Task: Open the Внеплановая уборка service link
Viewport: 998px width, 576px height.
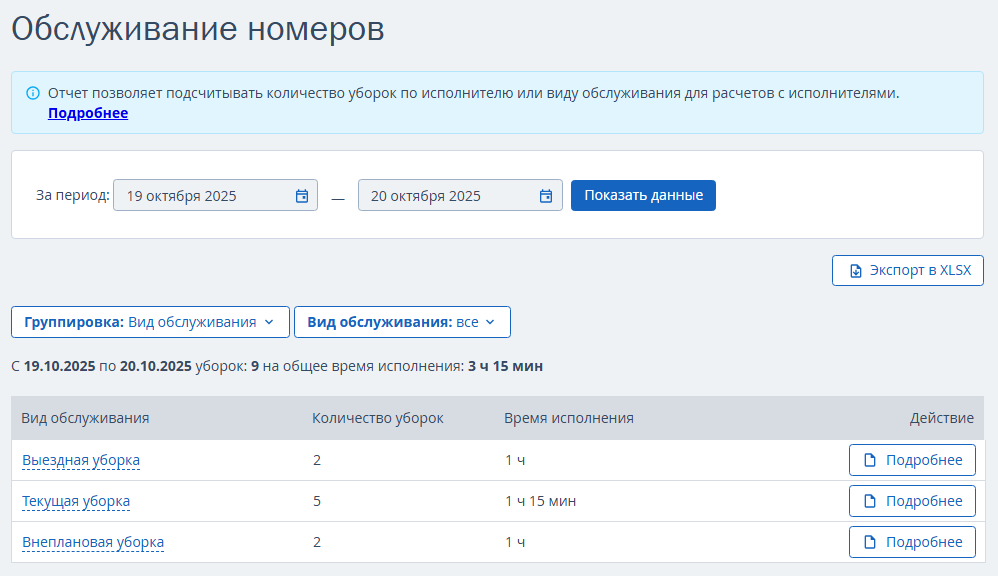Action: (93, 542)
